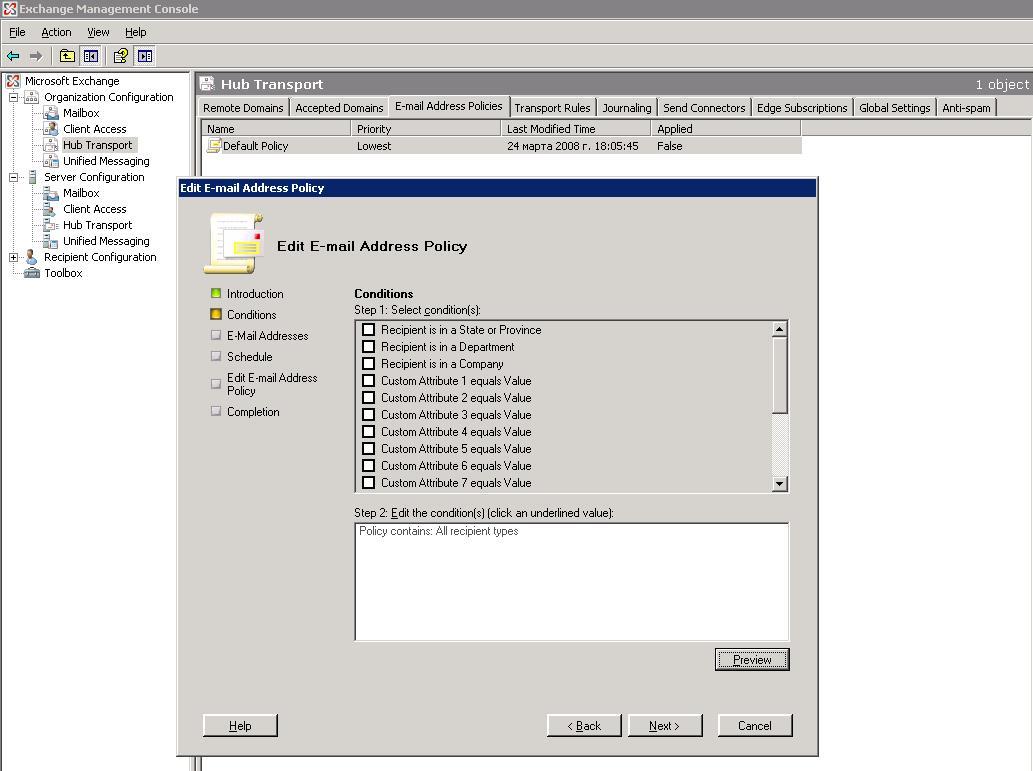Screen dimensions: 1033x771
Task: Collapse the Server Configuration node
Action: [x=13, y=177]
